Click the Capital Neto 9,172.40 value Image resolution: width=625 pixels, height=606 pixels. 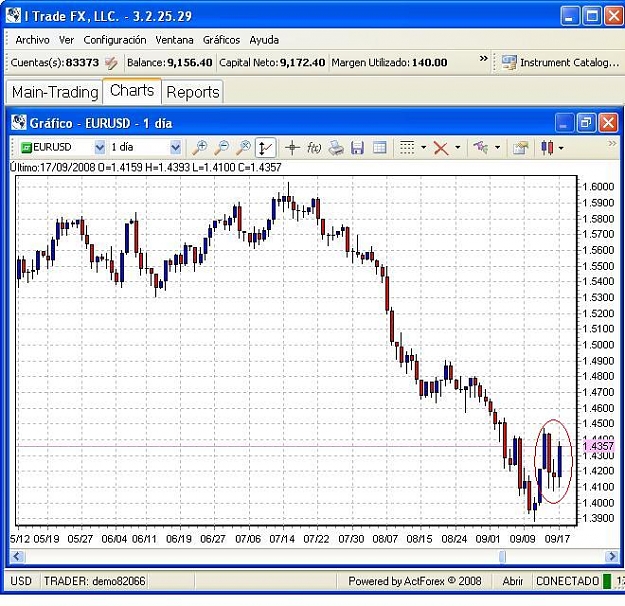pos(303,63)
